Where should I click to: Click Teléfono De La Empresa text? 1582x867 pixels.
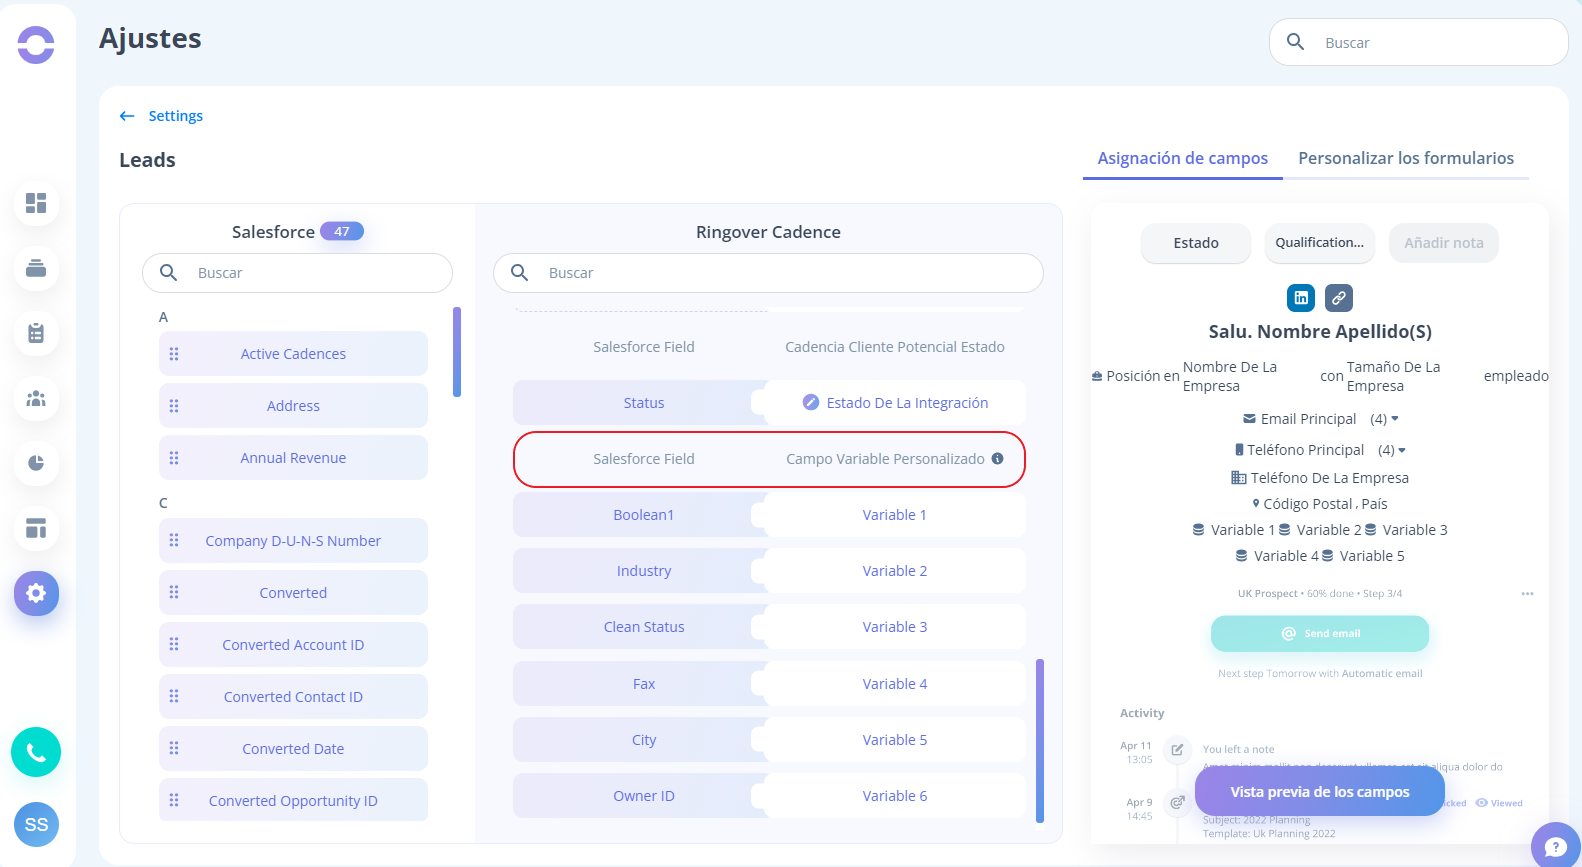pos(1329,478)
